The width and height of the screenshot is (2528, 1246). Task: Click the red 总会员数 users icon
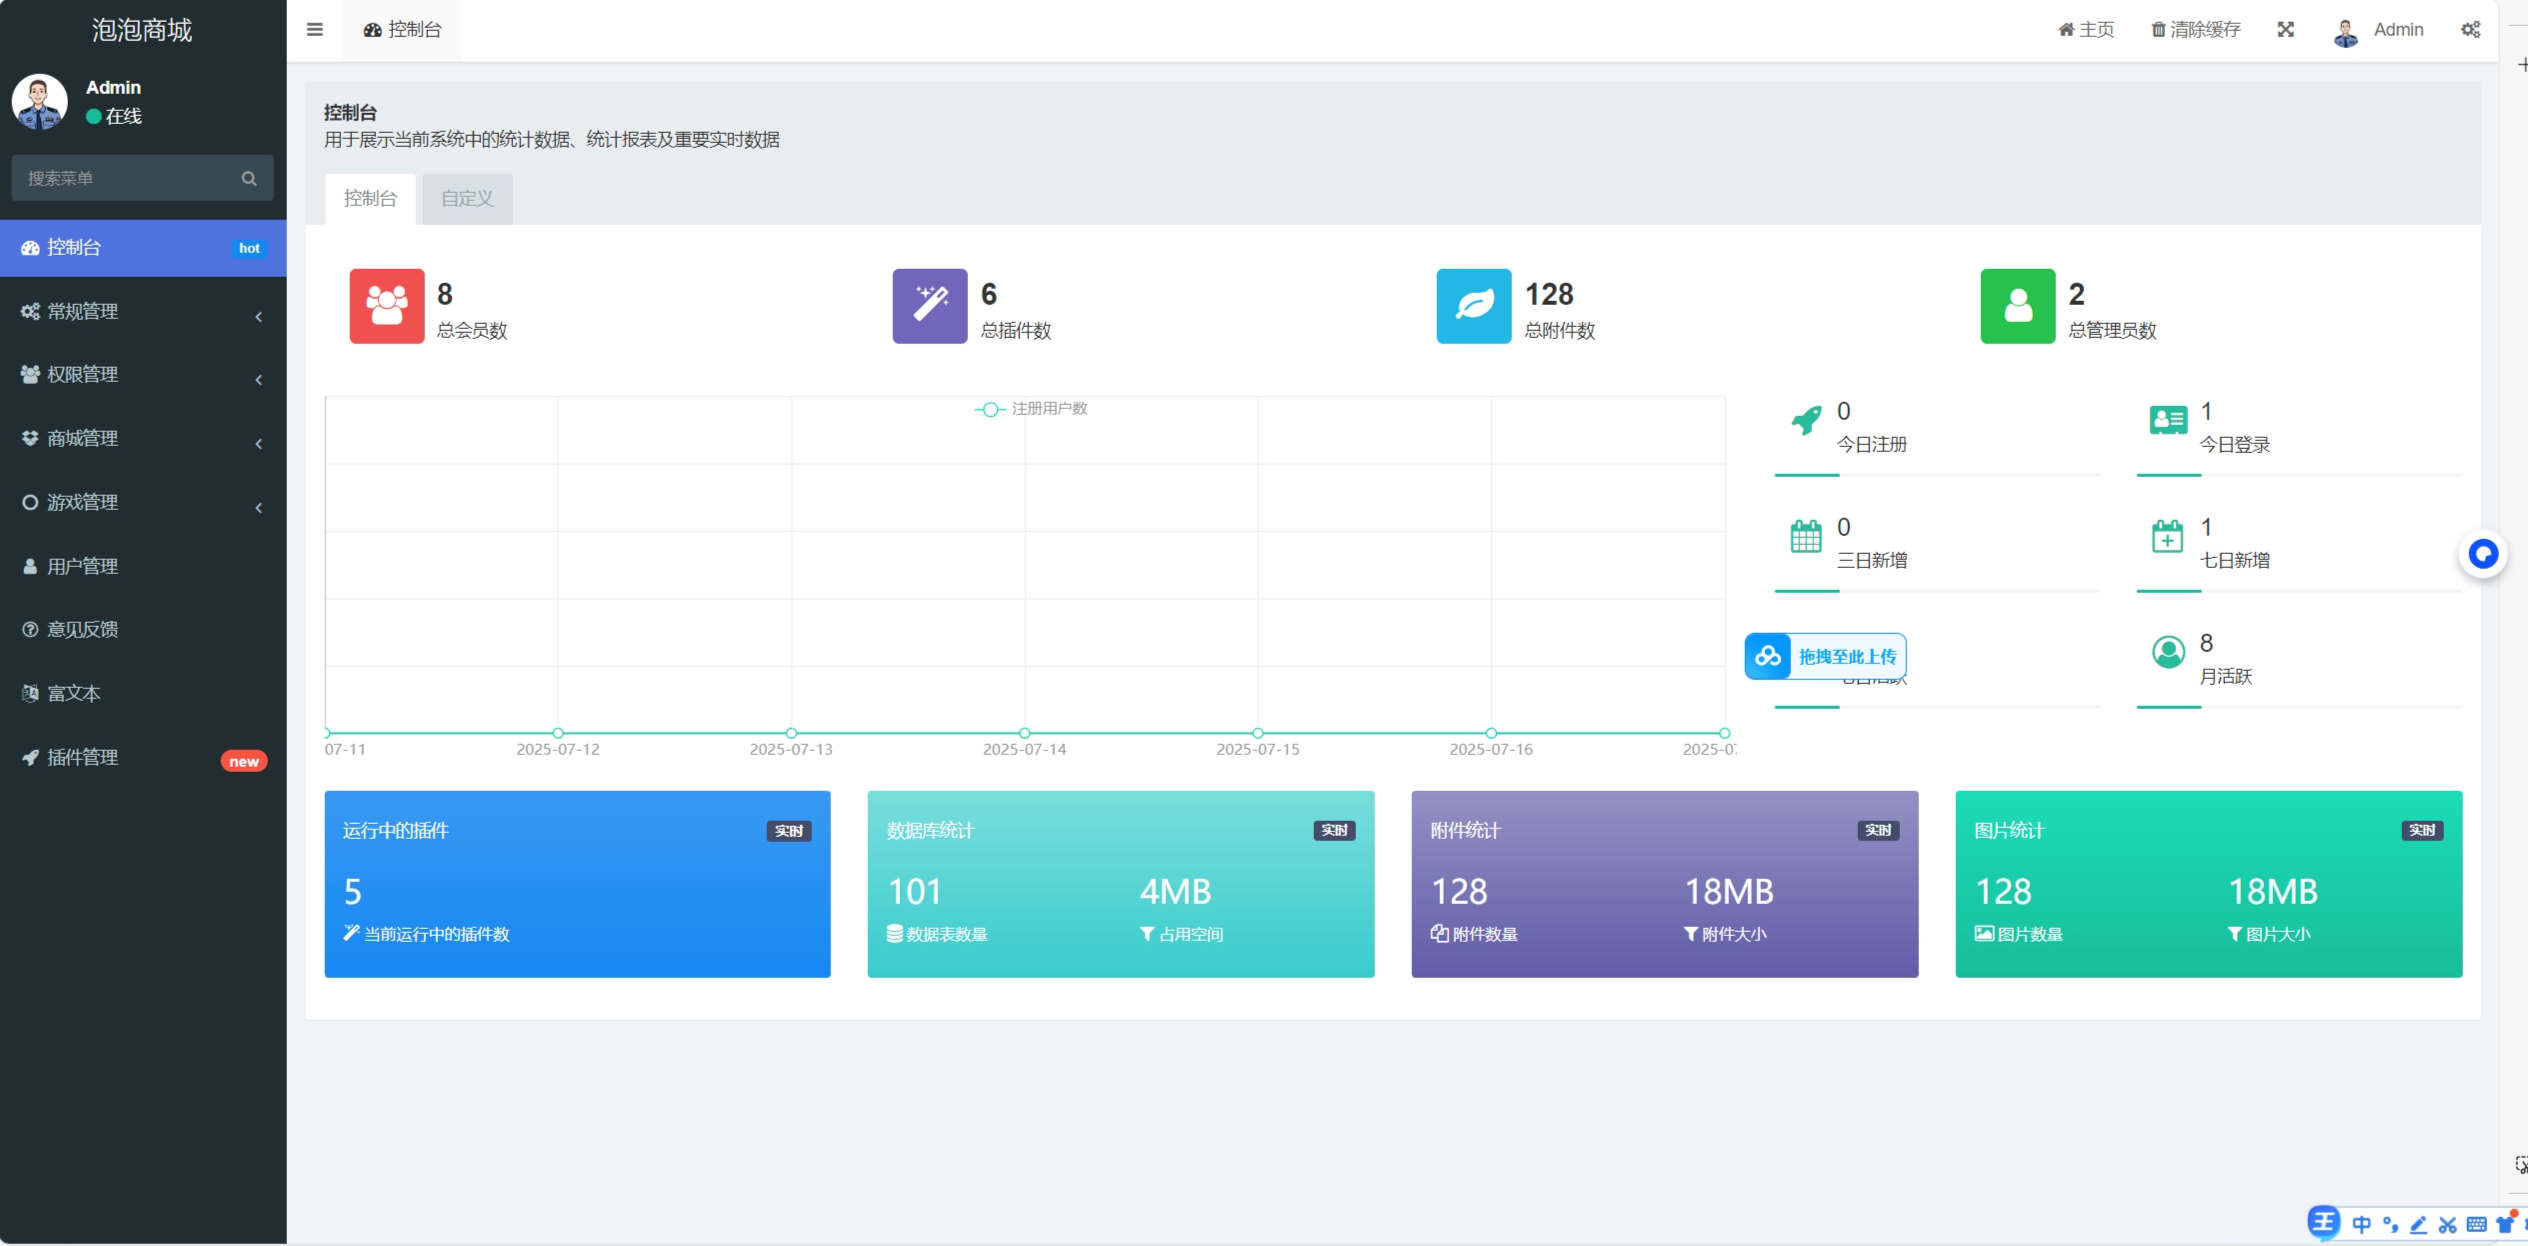pos(387,306)
